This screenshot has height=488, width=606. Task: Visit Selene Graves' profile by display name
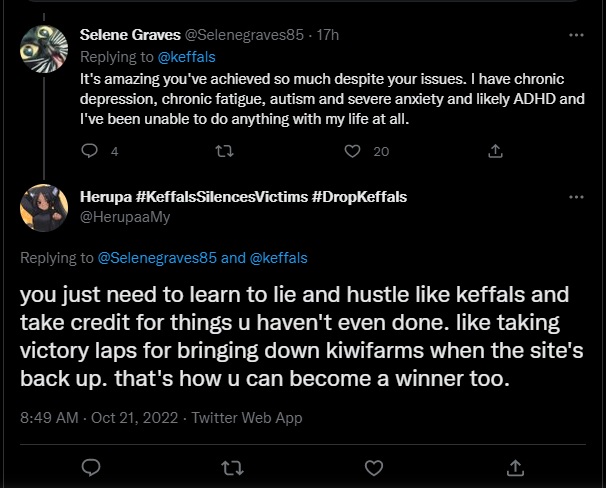130,34
